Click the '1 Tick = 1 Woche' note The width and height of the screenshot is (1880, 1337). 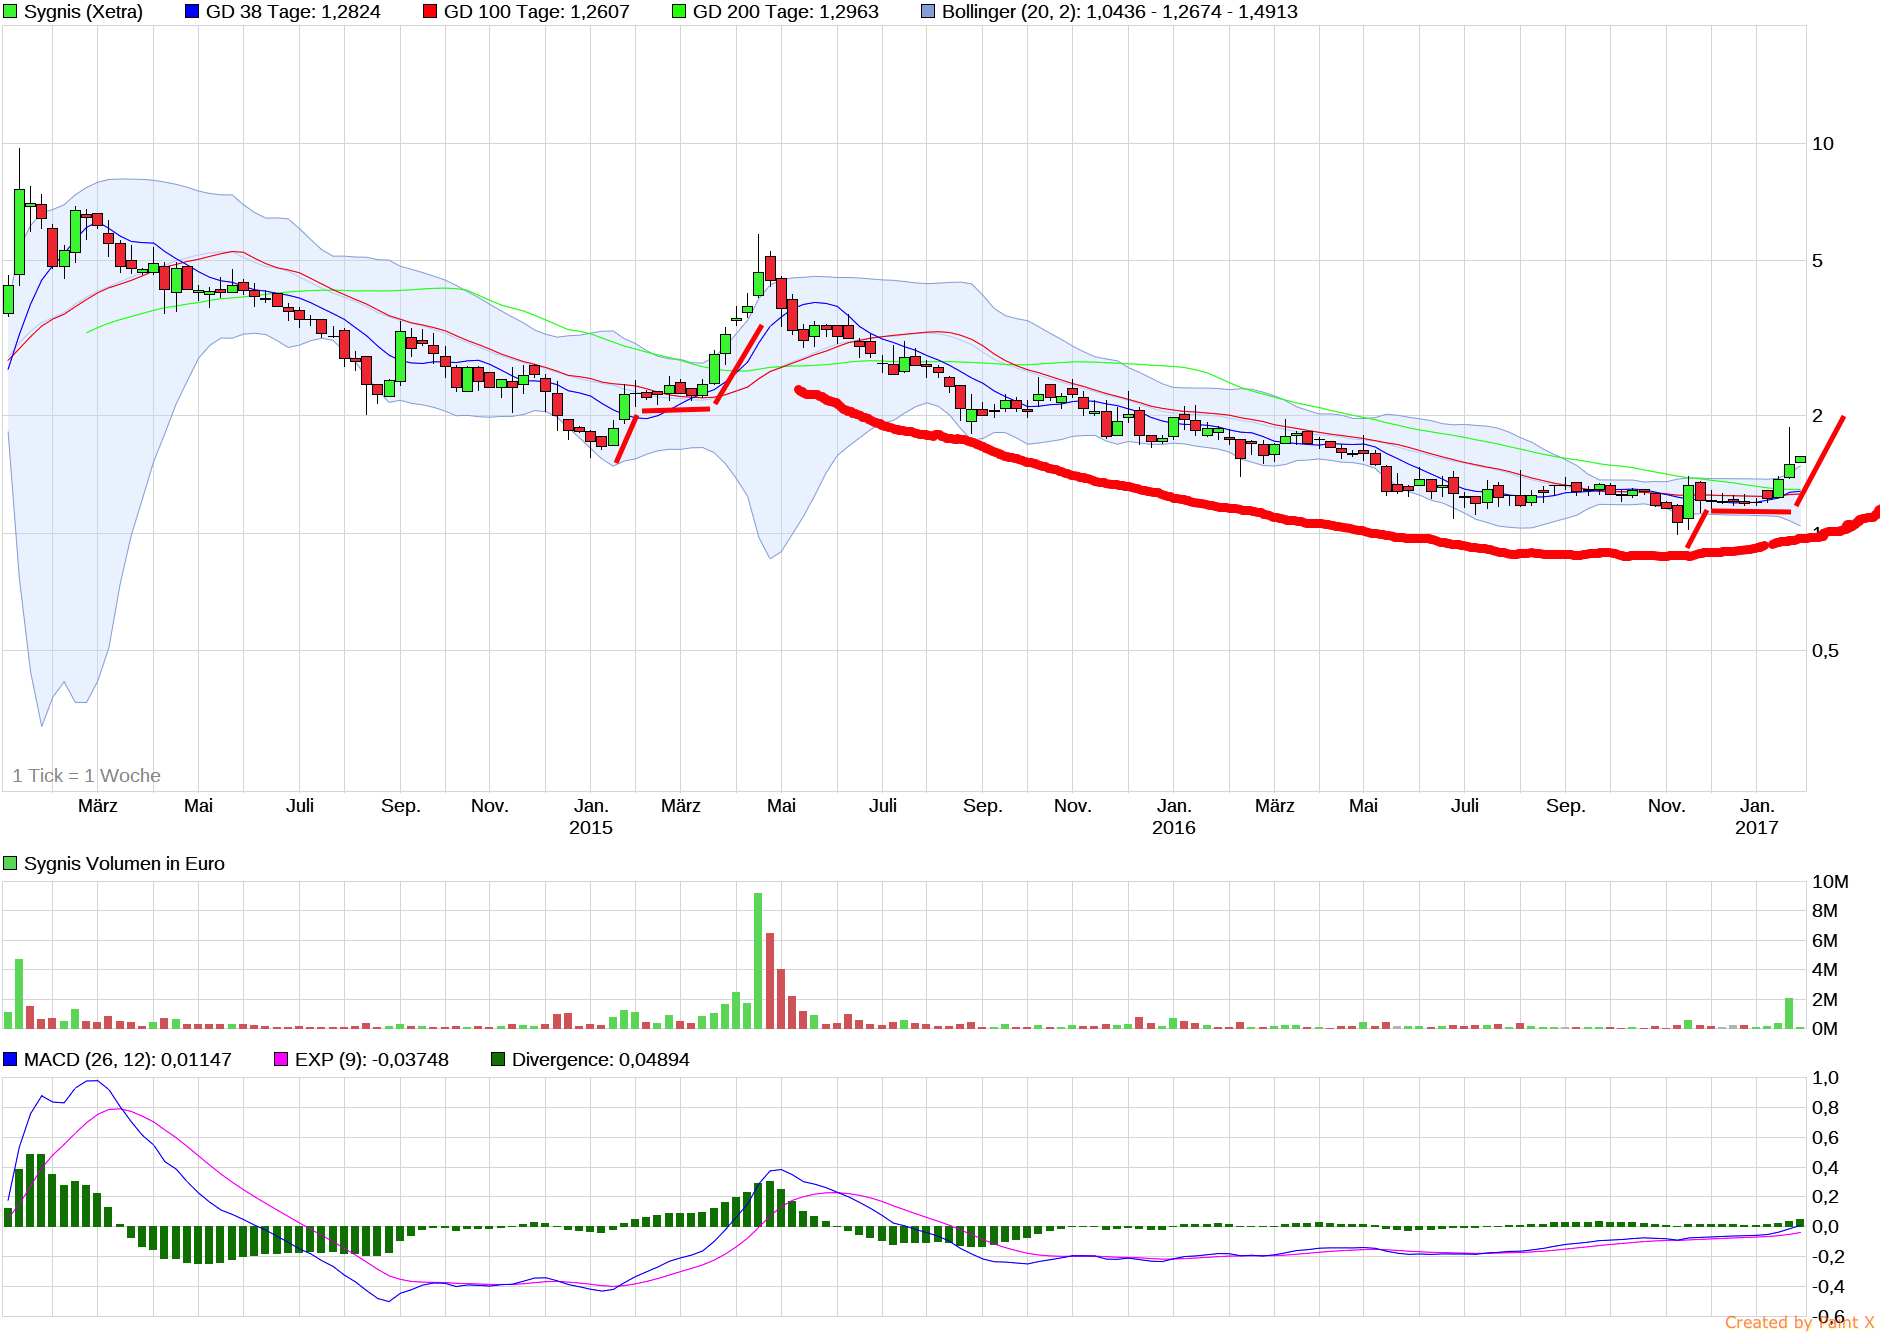87,776
